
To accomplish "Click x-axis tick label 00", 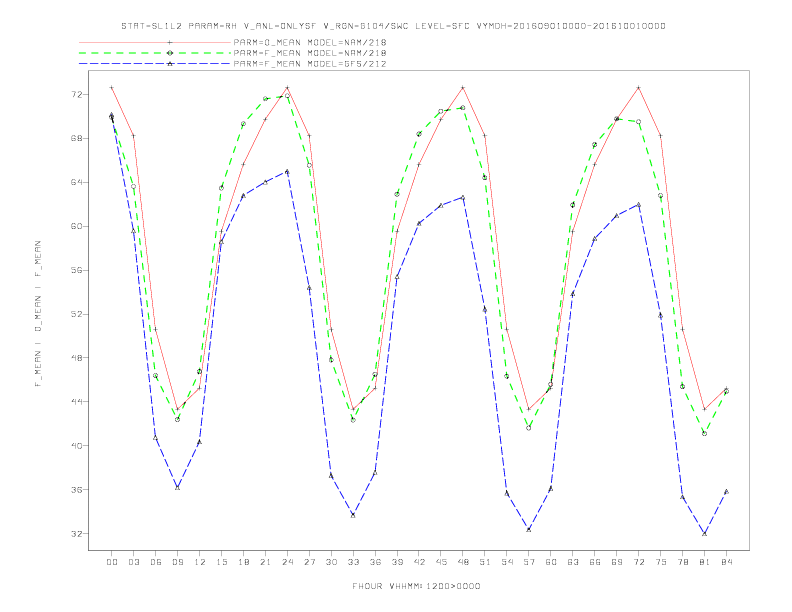I will [112, 562].
